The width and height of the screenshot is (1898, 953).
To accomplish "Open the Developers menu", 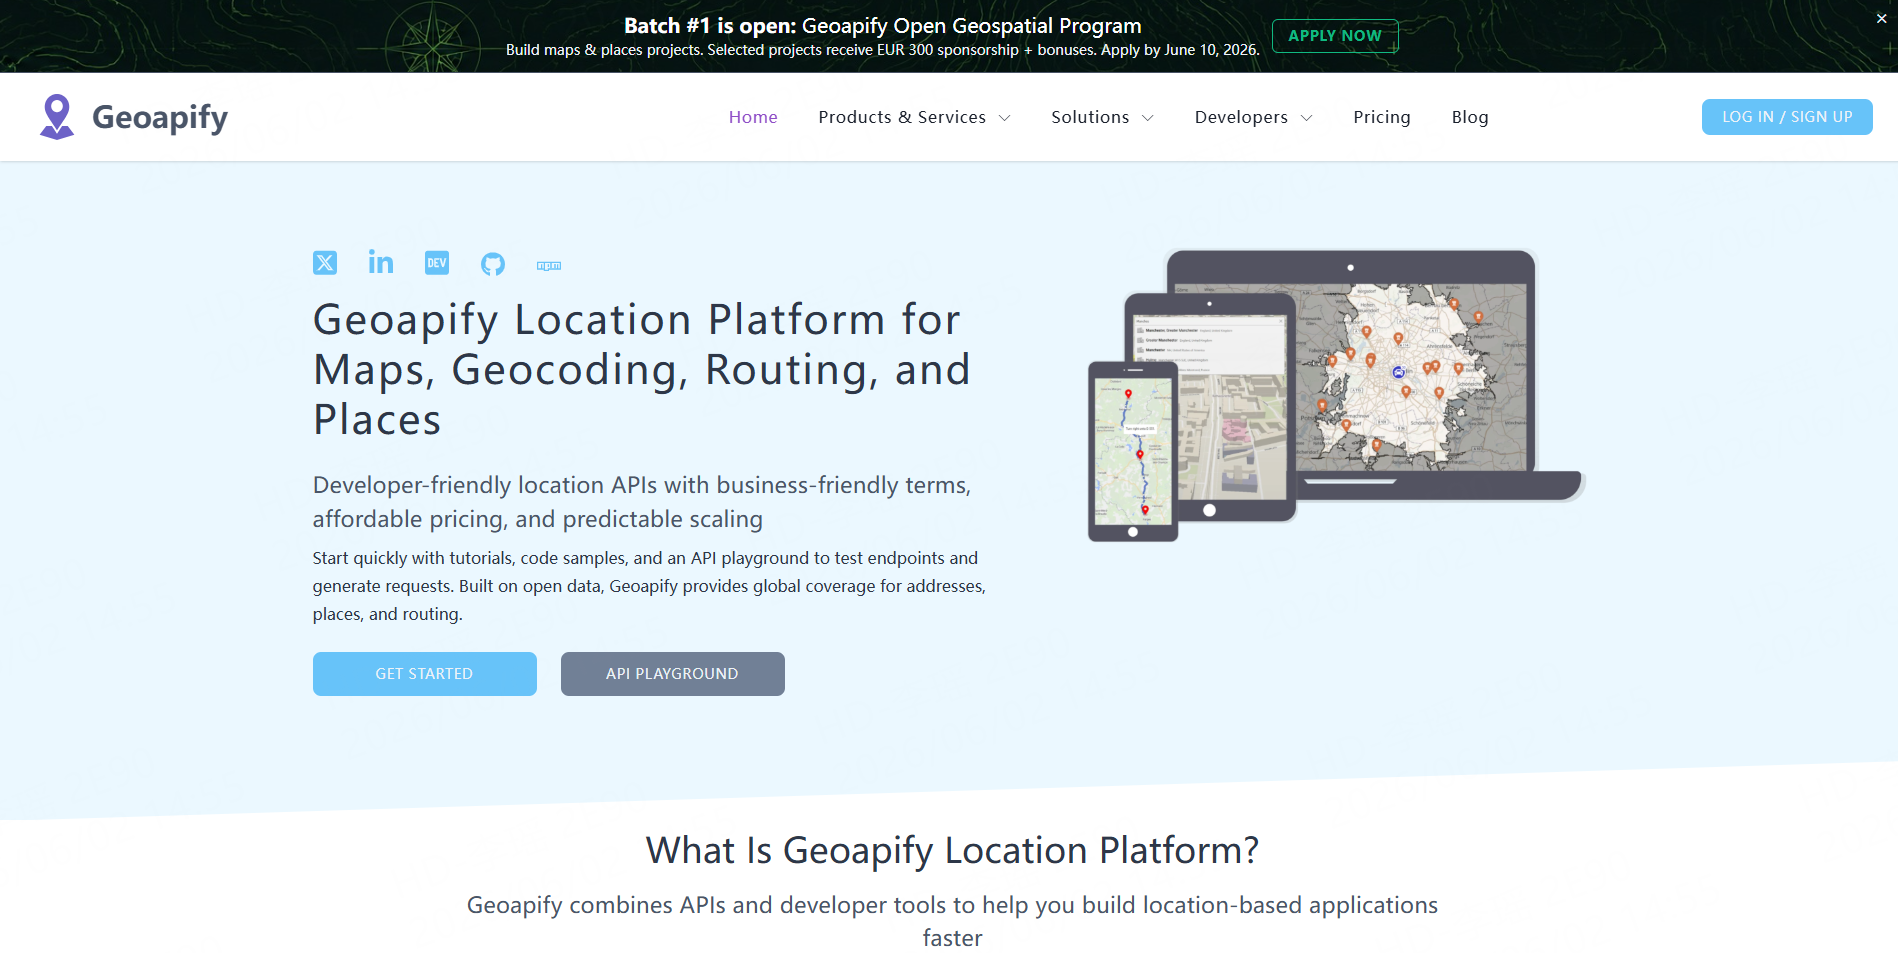I will point(1241,117).
